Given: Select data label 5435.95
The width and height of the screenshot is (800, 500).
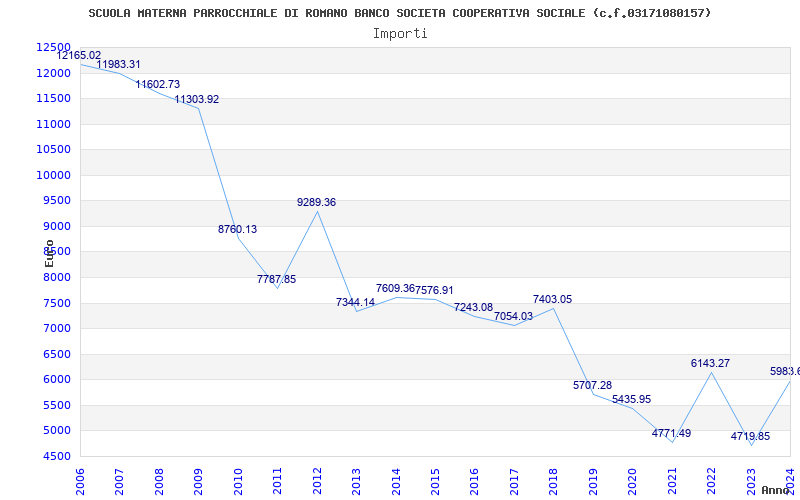Looking at the screenshot, I should point(632,399).
